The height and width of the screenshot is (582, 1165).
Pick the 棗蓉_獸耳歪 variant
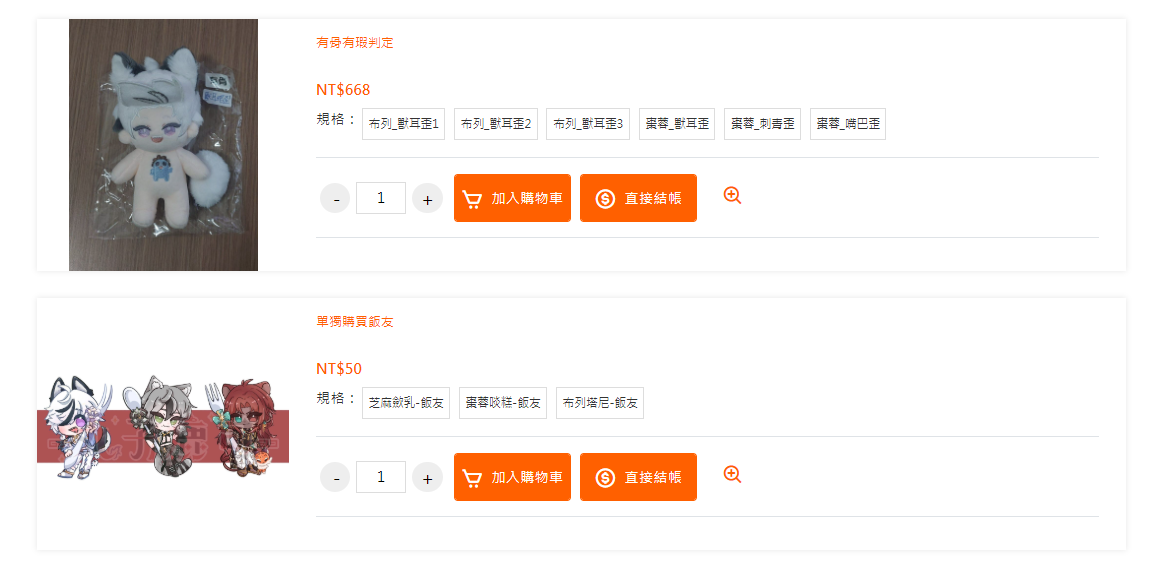677,124
